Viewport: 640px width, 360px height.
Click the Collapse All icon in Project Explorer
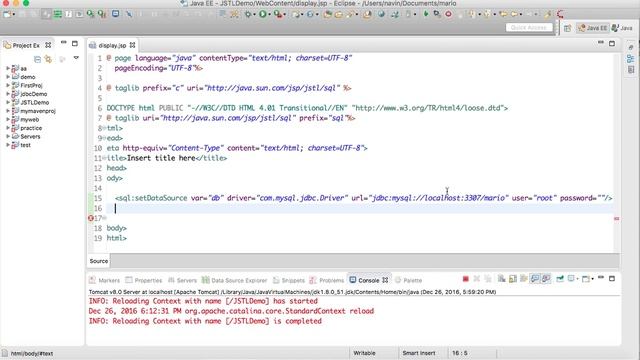37,59
